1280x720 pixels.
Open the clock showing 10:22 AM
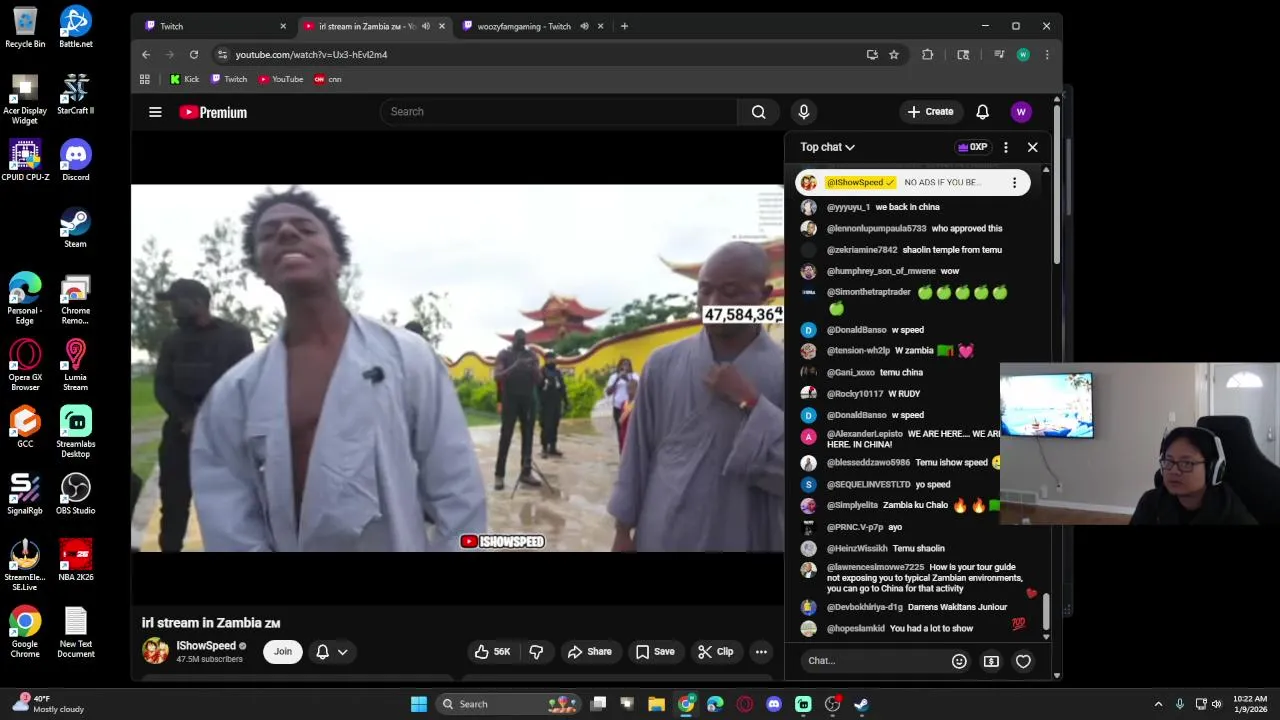1250,704
